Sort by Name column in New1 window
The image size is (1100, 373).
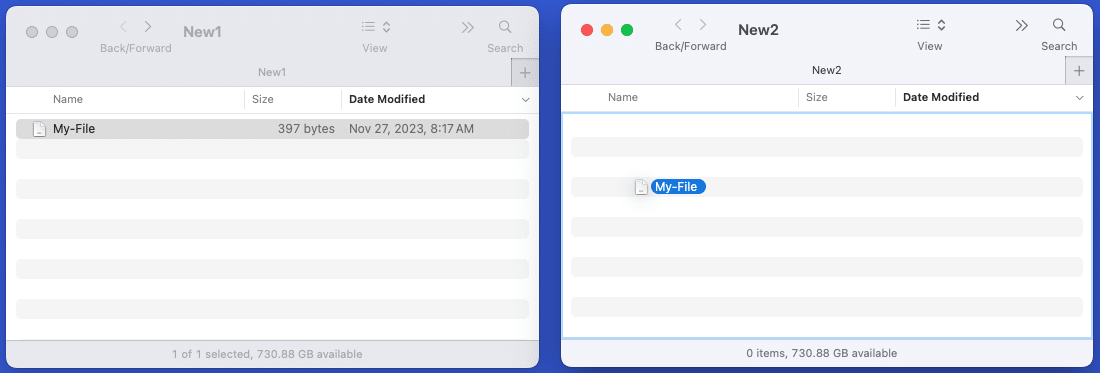pos(68,100)
